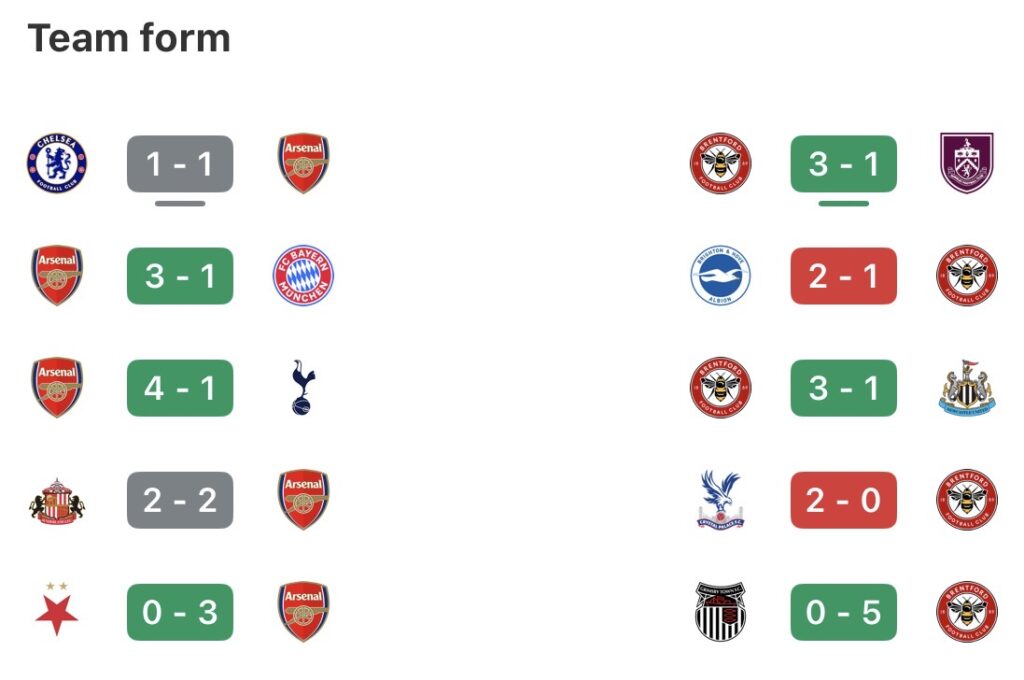1024x680 pixels.
Task: Select the Brentford vs Newcastle 3 - 1 score
Action: [844, 388]
